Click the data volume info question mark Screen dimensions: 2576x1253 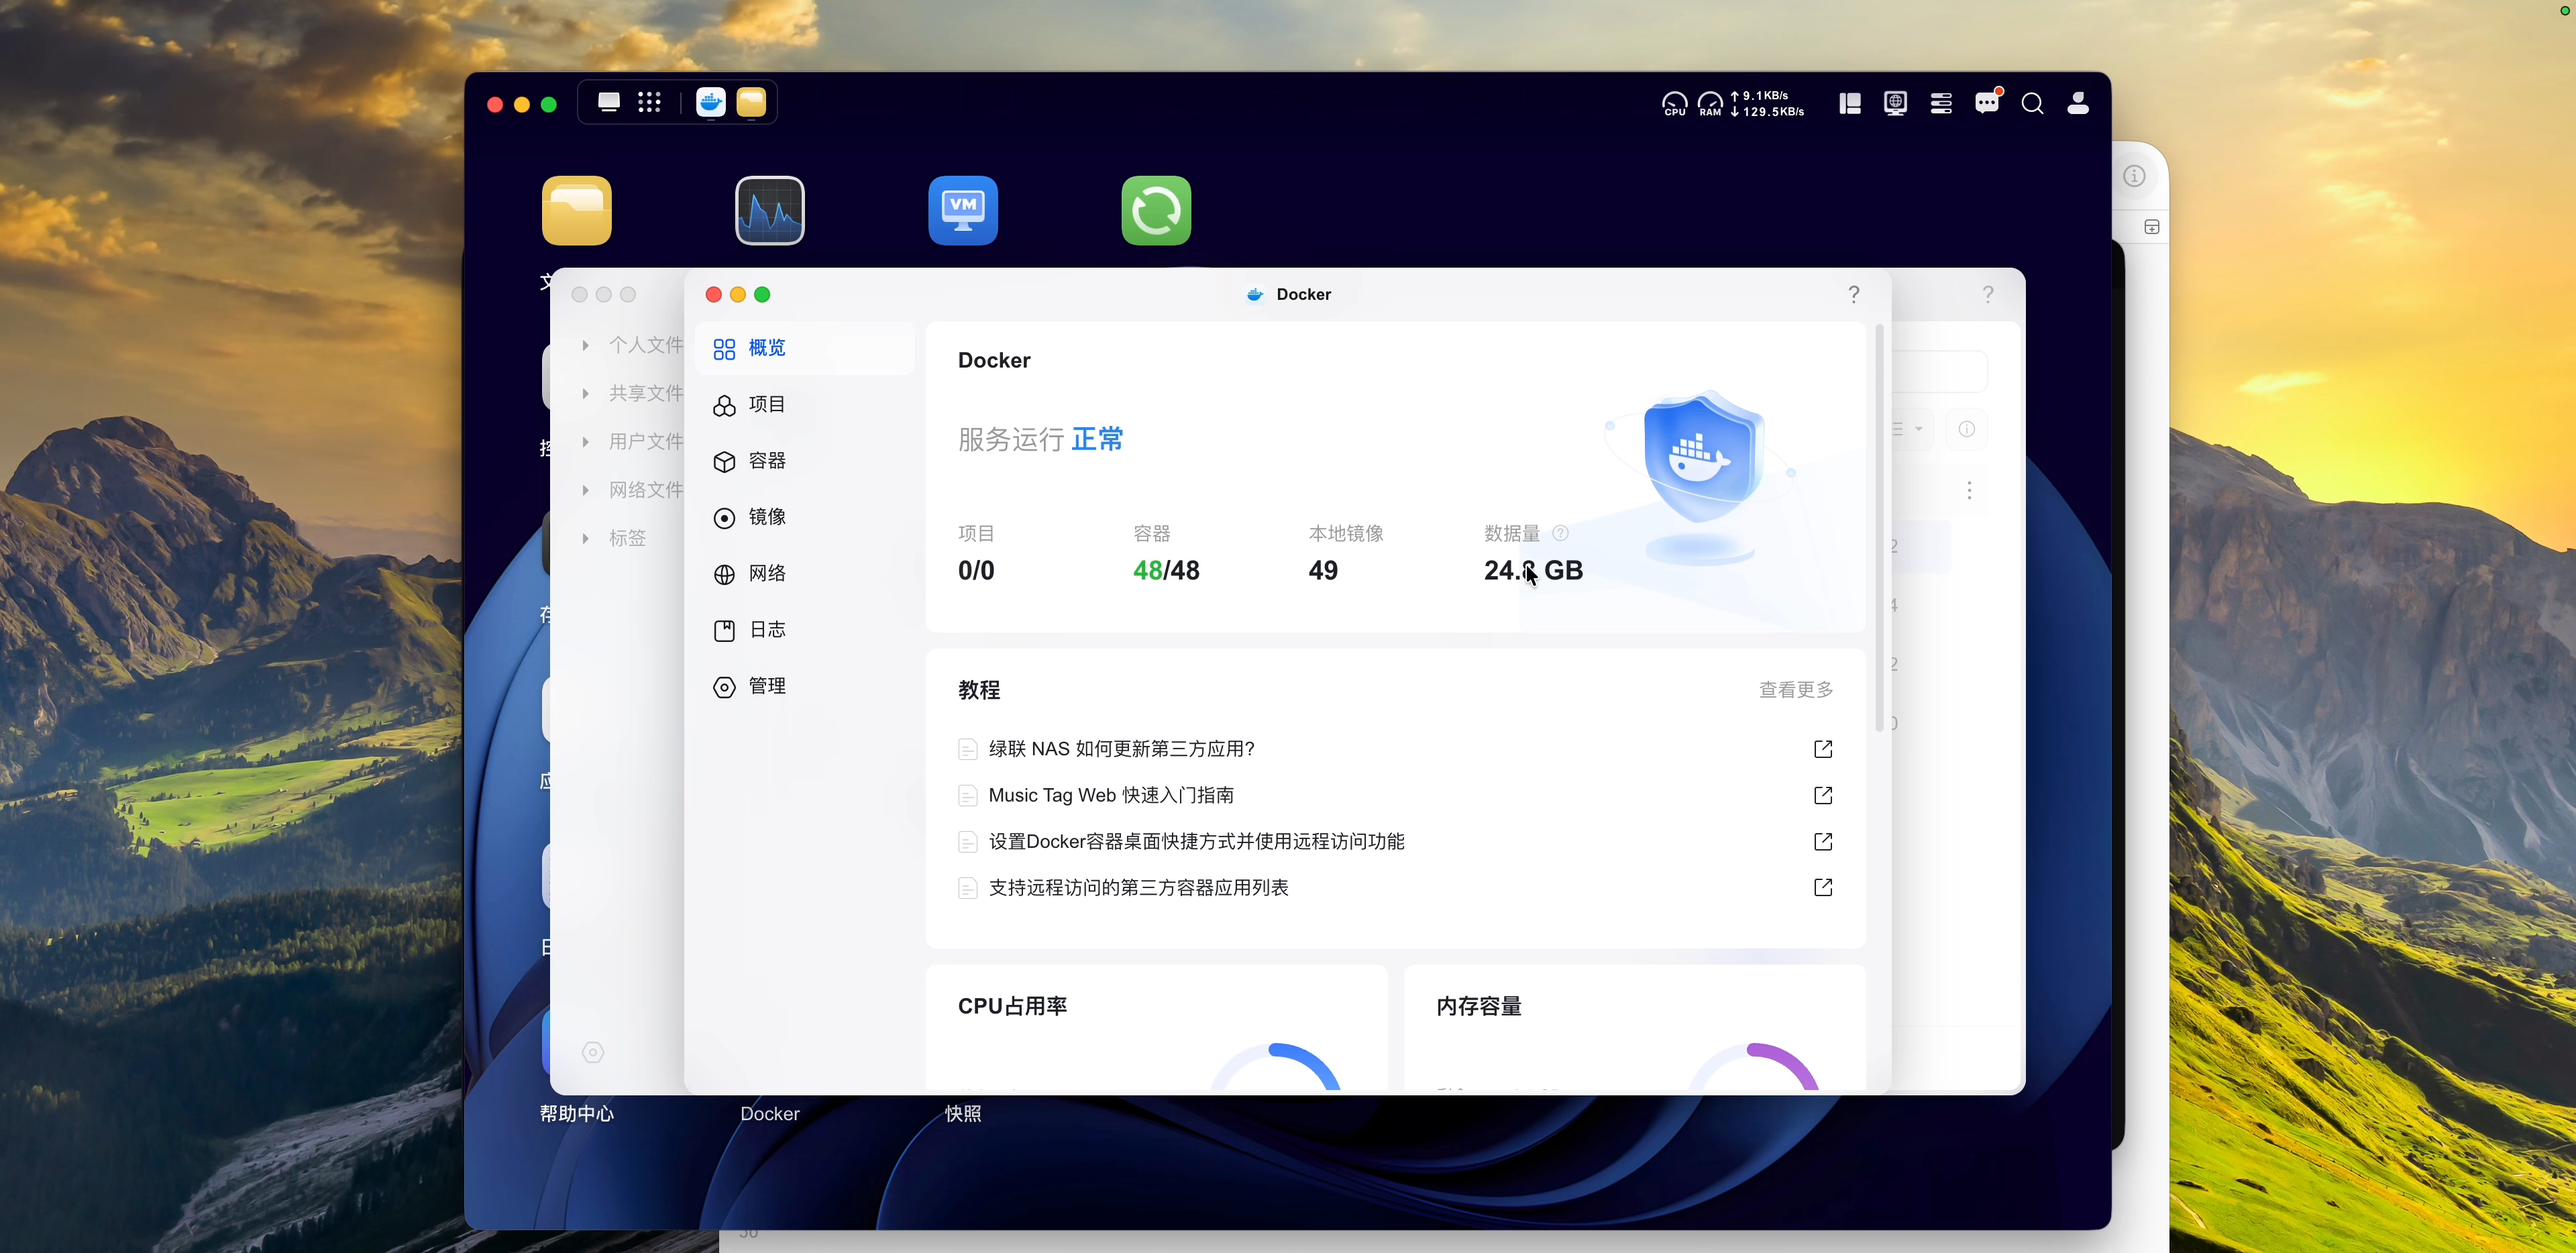1560,533
